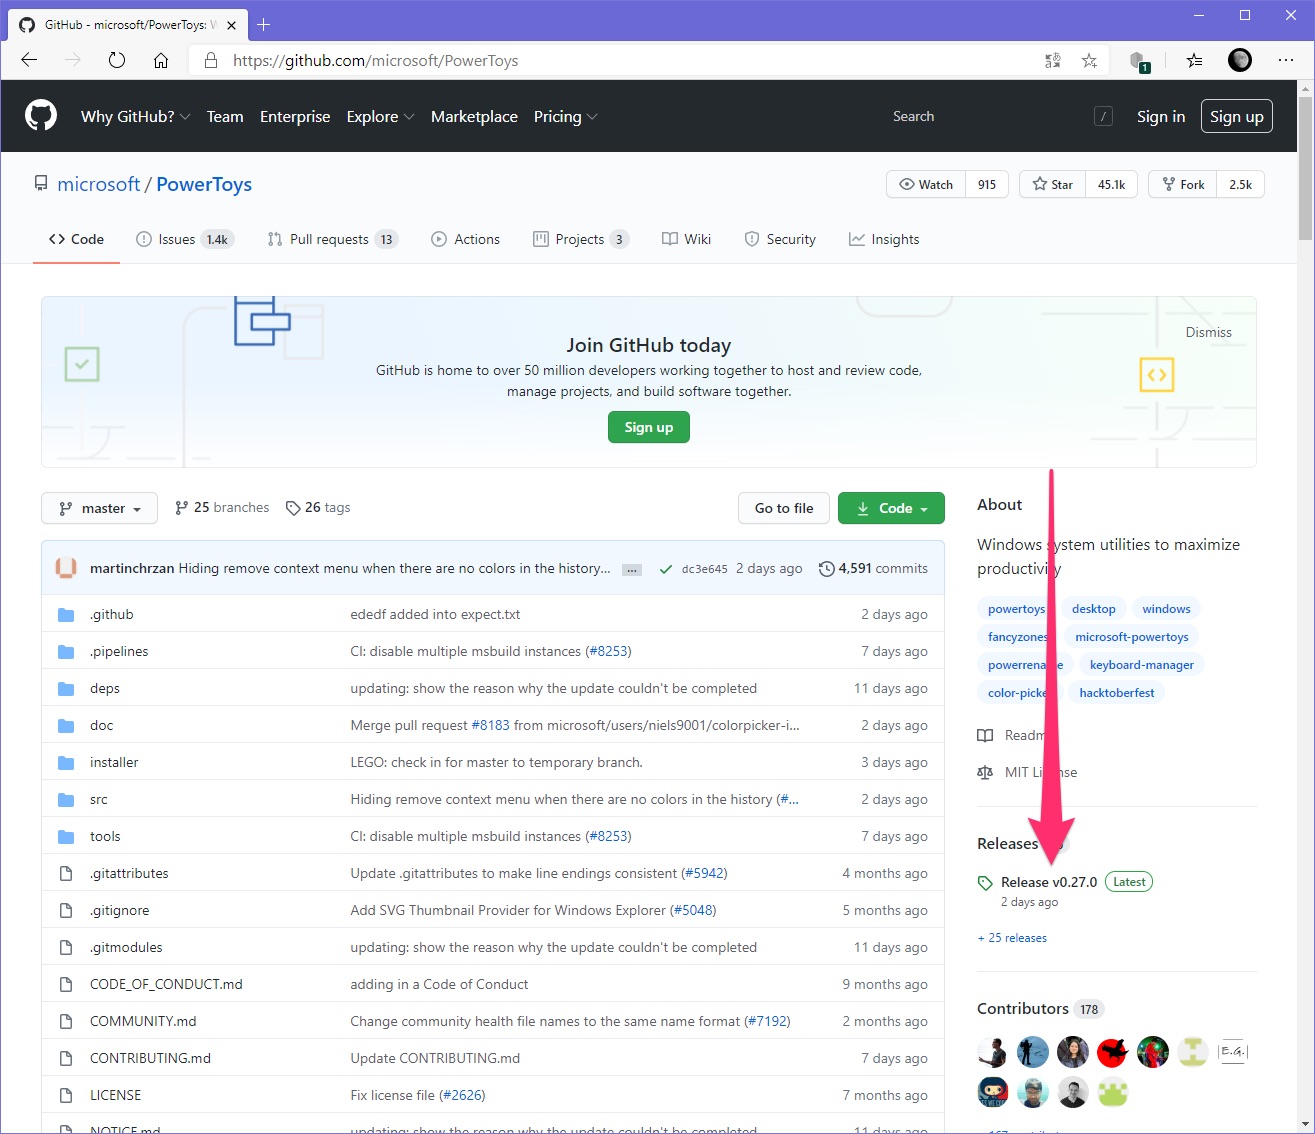Image resolution: width=1315 pixels, height=1134 pixels.
Task: Expand Why GitHub? menu
Action: [135, 116]
